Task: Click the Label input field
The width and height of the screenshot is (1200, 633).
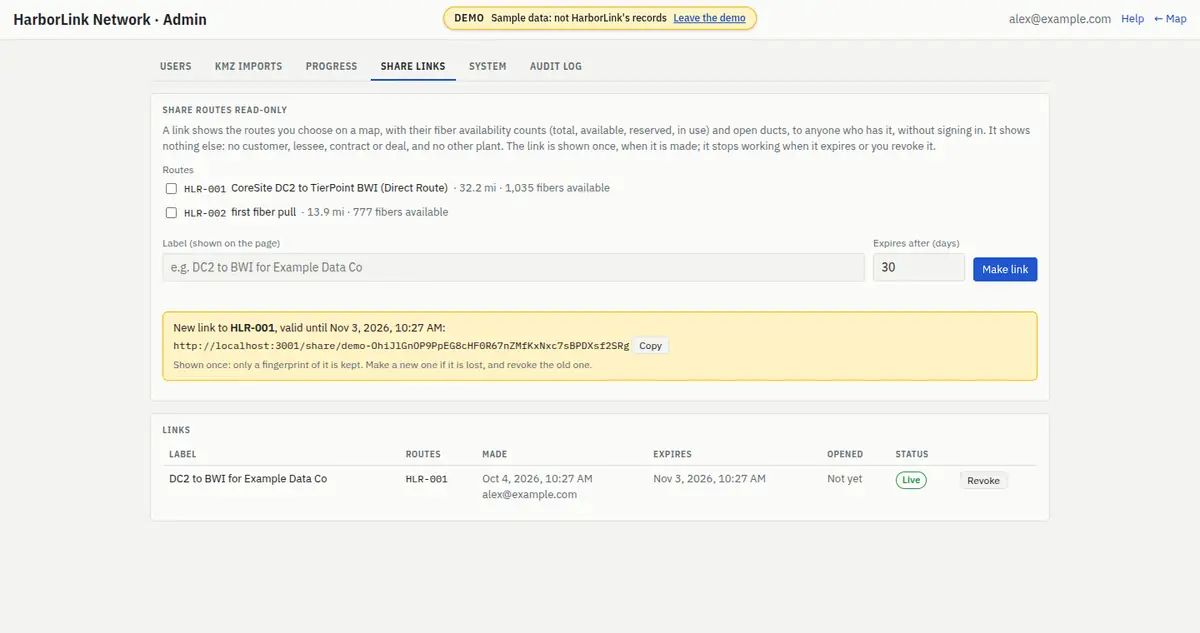Action: point(513,267)
